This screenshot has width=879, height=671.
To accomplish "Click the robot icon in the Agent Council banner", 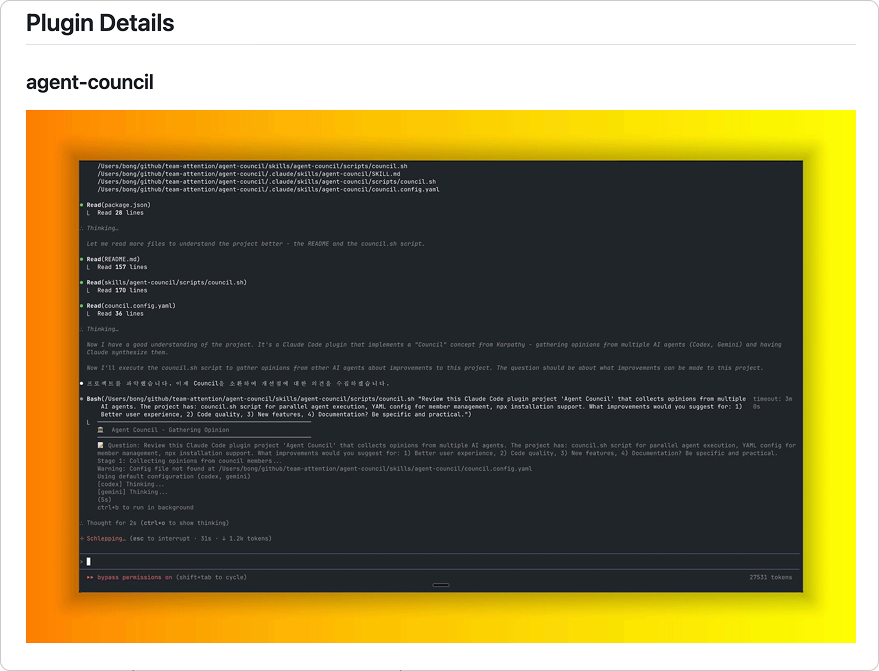I will [x=100, y=430].
